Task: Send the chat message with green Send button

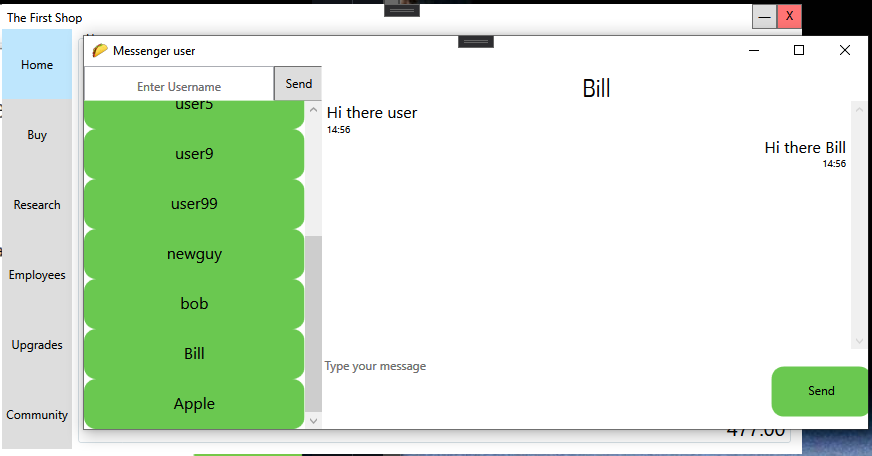Action: (820, 391)
